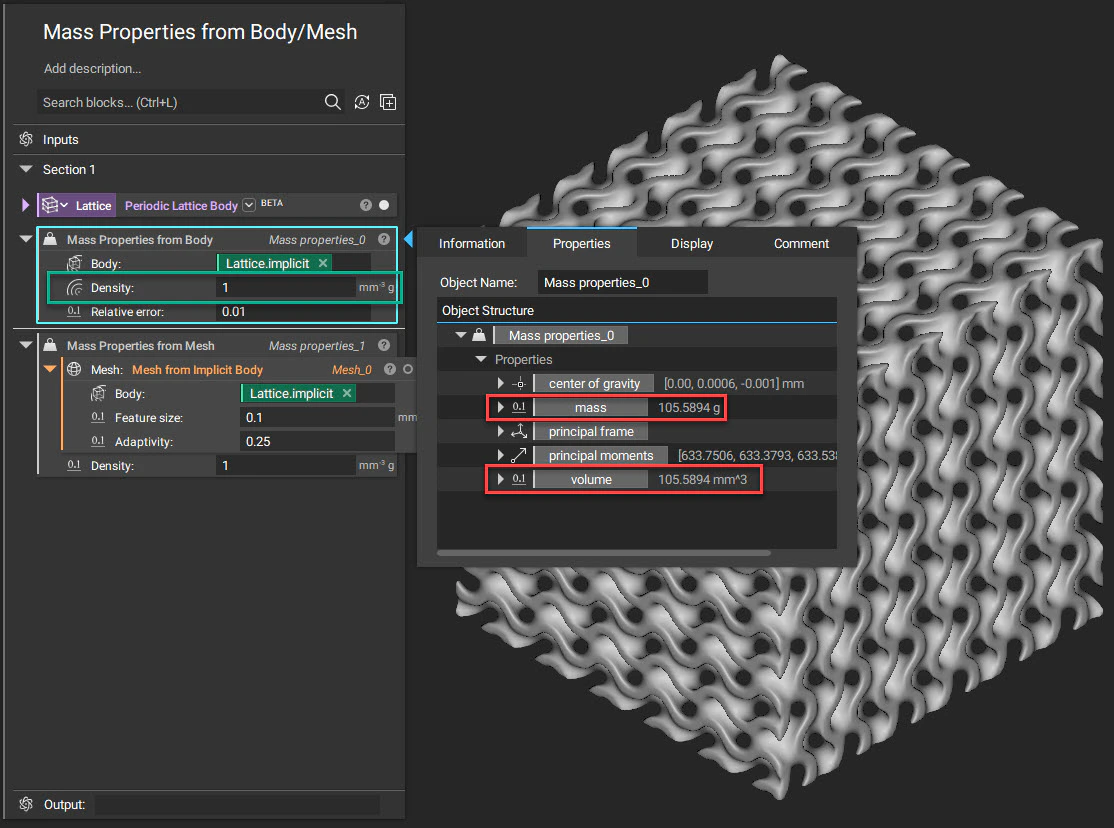Open help for Periodic Lattice Body block
The width and height of the screenshot is (1114, 828).
tap(366, 205)
